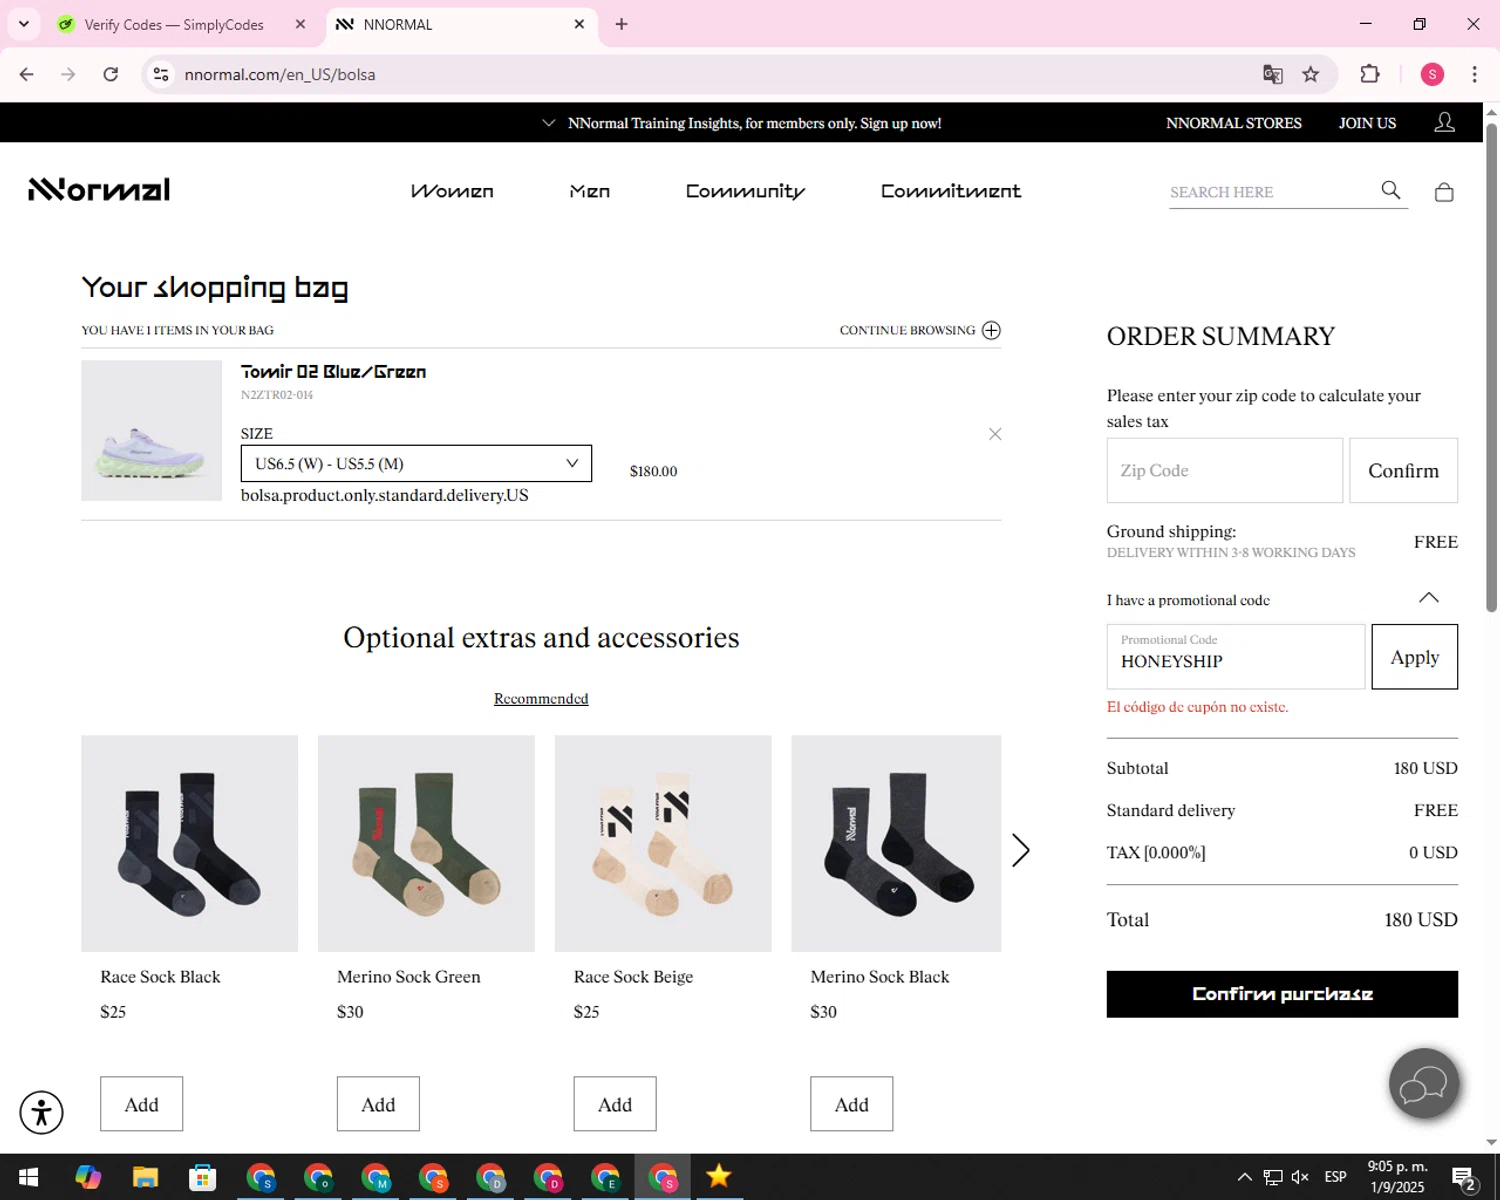Select the Recommended tab
This screenshot has width=1500, height=1200.
541,698
